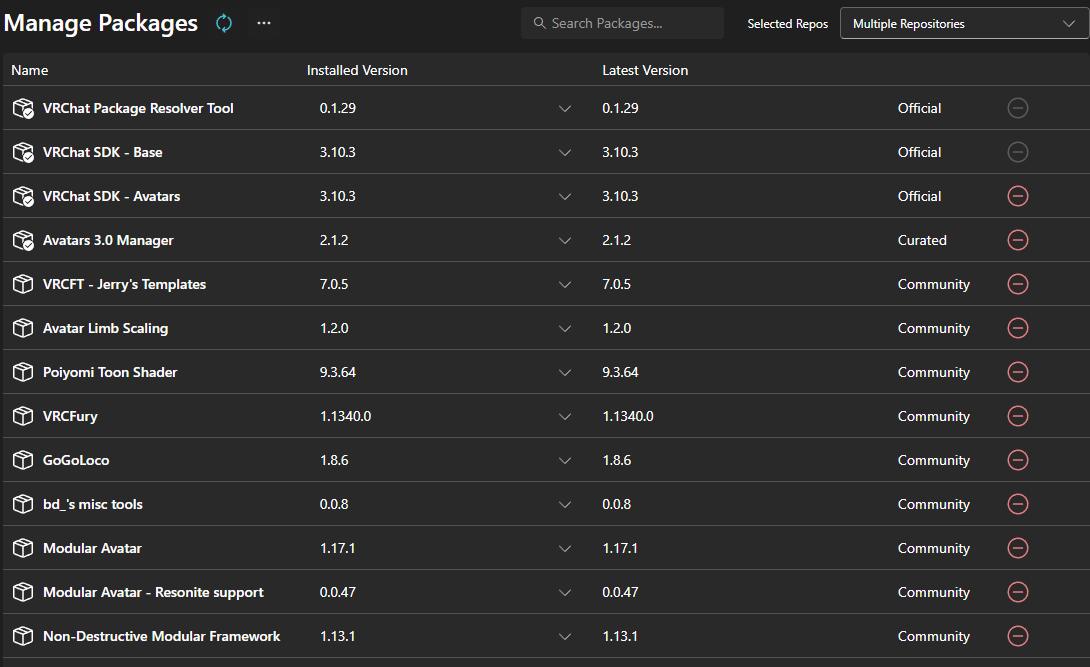Click the GoGoLoco package icon
Image resolution: width=1090 pixels, height=667 pixels.
pos(23,460)
